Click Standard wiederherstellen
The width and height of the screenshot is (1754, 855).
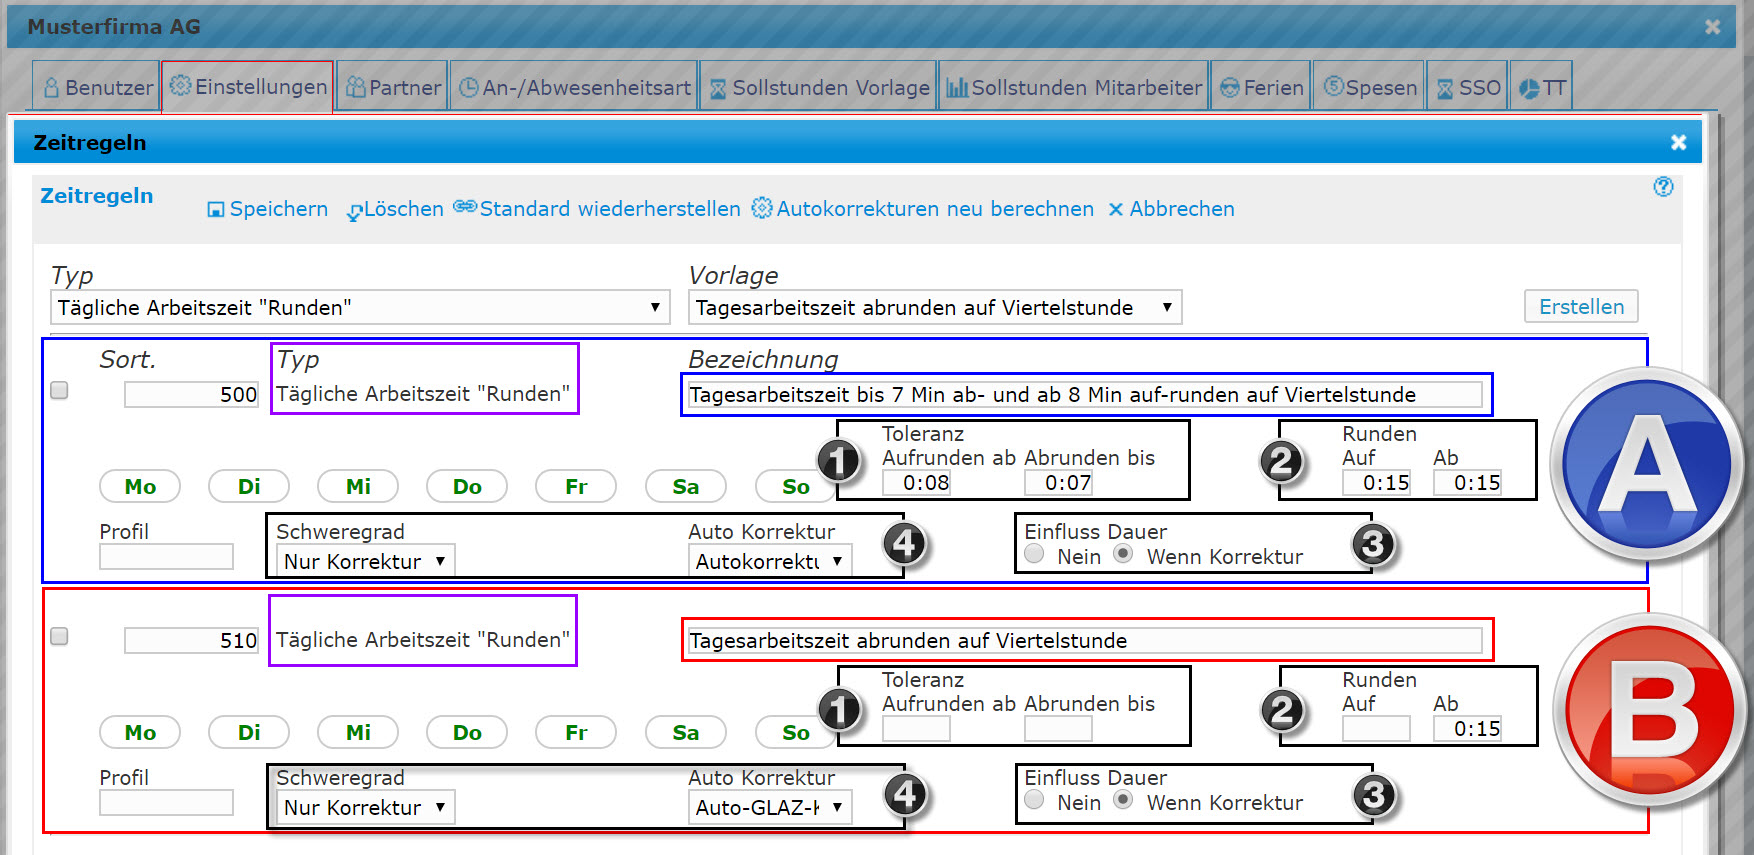(x=610, y=209)
